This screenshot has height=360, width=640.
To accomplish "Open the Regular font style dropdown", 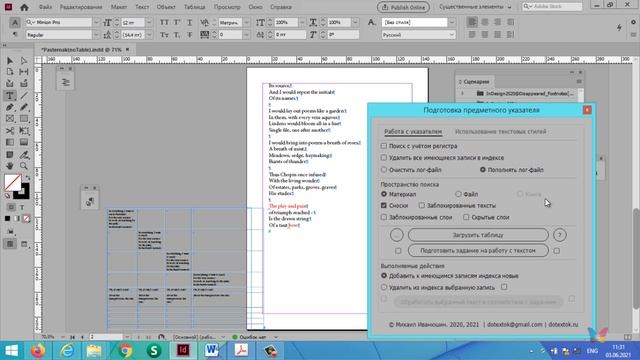I will pyautogui.click(x=96, y=35).
